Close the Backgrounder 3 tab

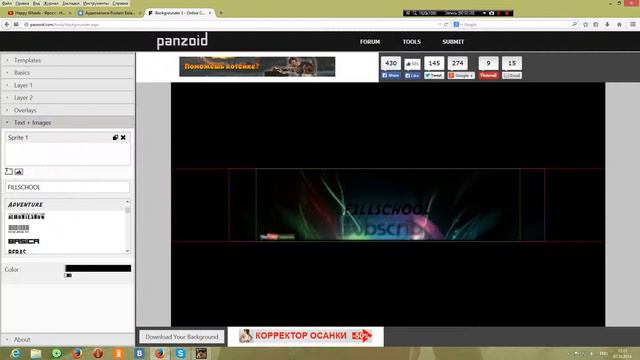[x=210, y=13]
